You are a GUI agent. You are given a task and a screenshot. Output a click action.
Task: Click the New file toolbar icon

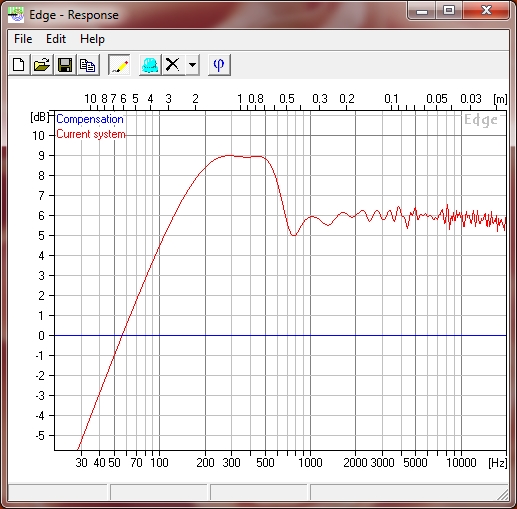(x=19, y=65)
